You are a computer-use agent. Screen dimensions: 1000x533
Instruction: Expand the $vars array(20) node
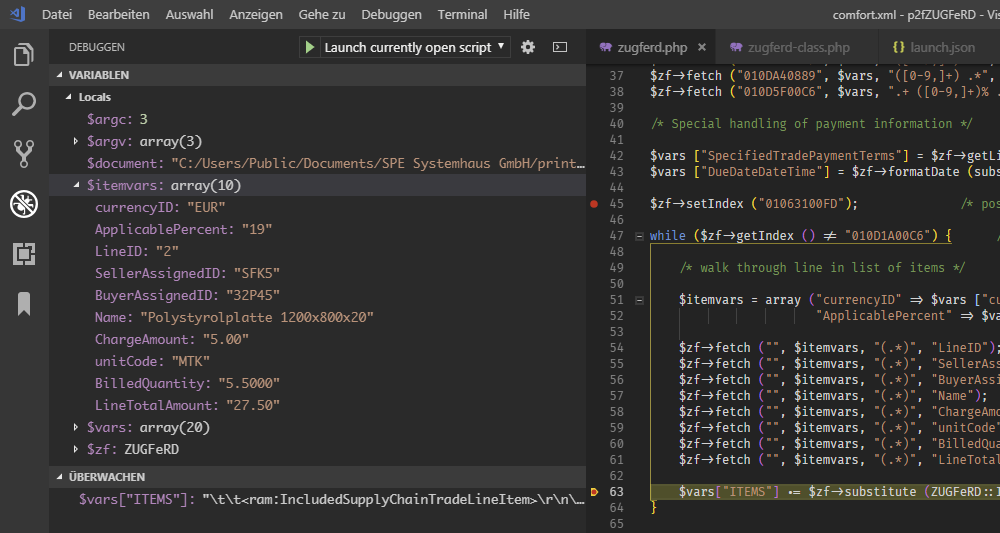(77, 428)
